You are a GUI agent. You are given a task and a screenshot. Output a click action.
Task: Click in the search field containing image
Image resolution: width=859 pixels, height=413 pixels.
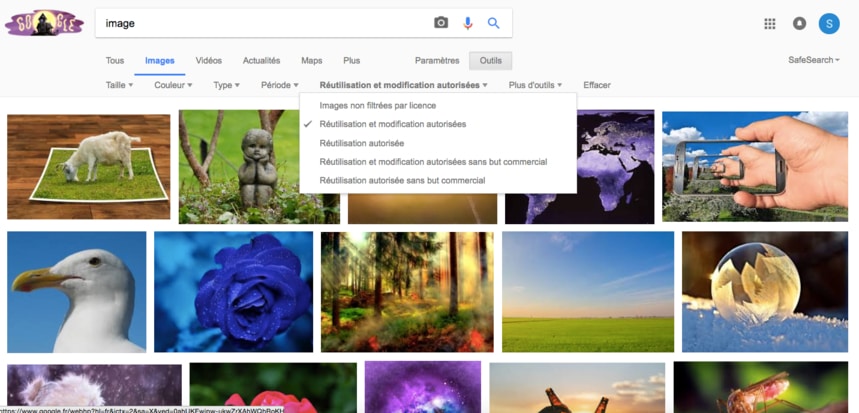[260, 23]
